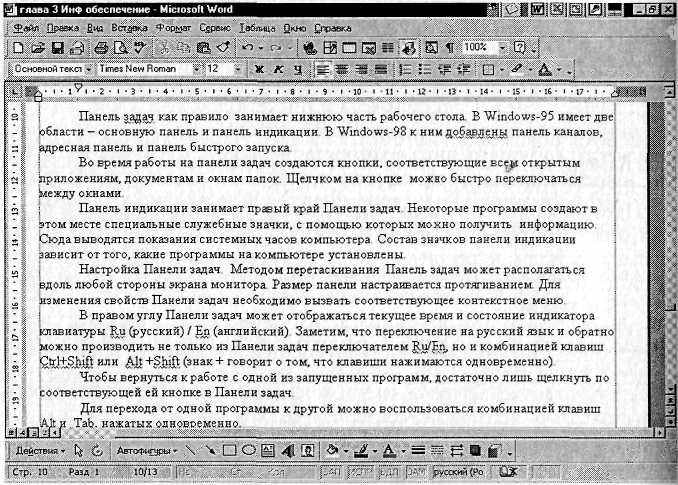Insert WordArt from the drawing toolbar
The image size is (678, 485).
tap(288, 450)
